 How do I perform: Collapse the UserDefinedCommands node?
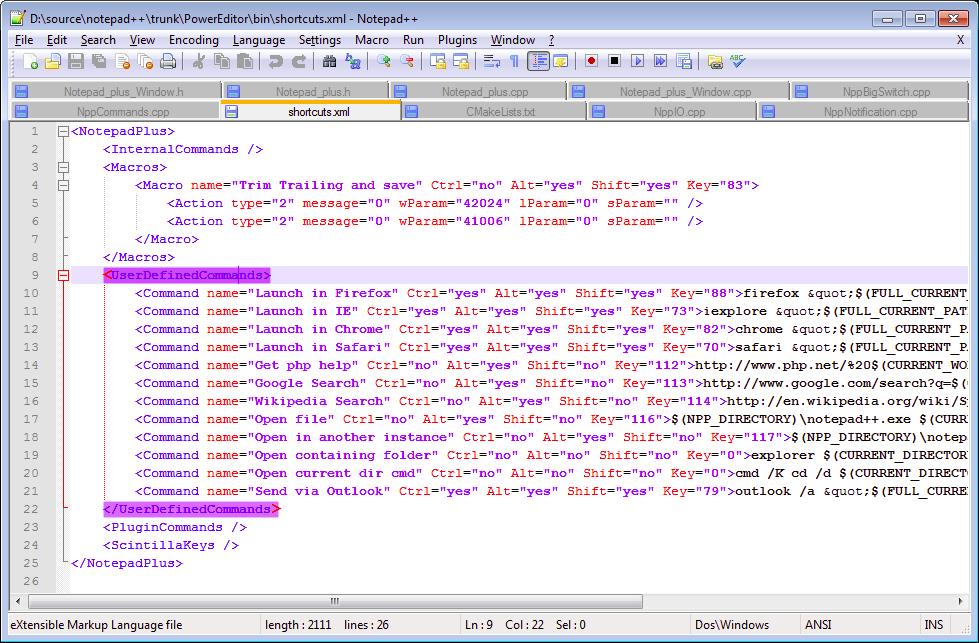click(x=62, y=275)
